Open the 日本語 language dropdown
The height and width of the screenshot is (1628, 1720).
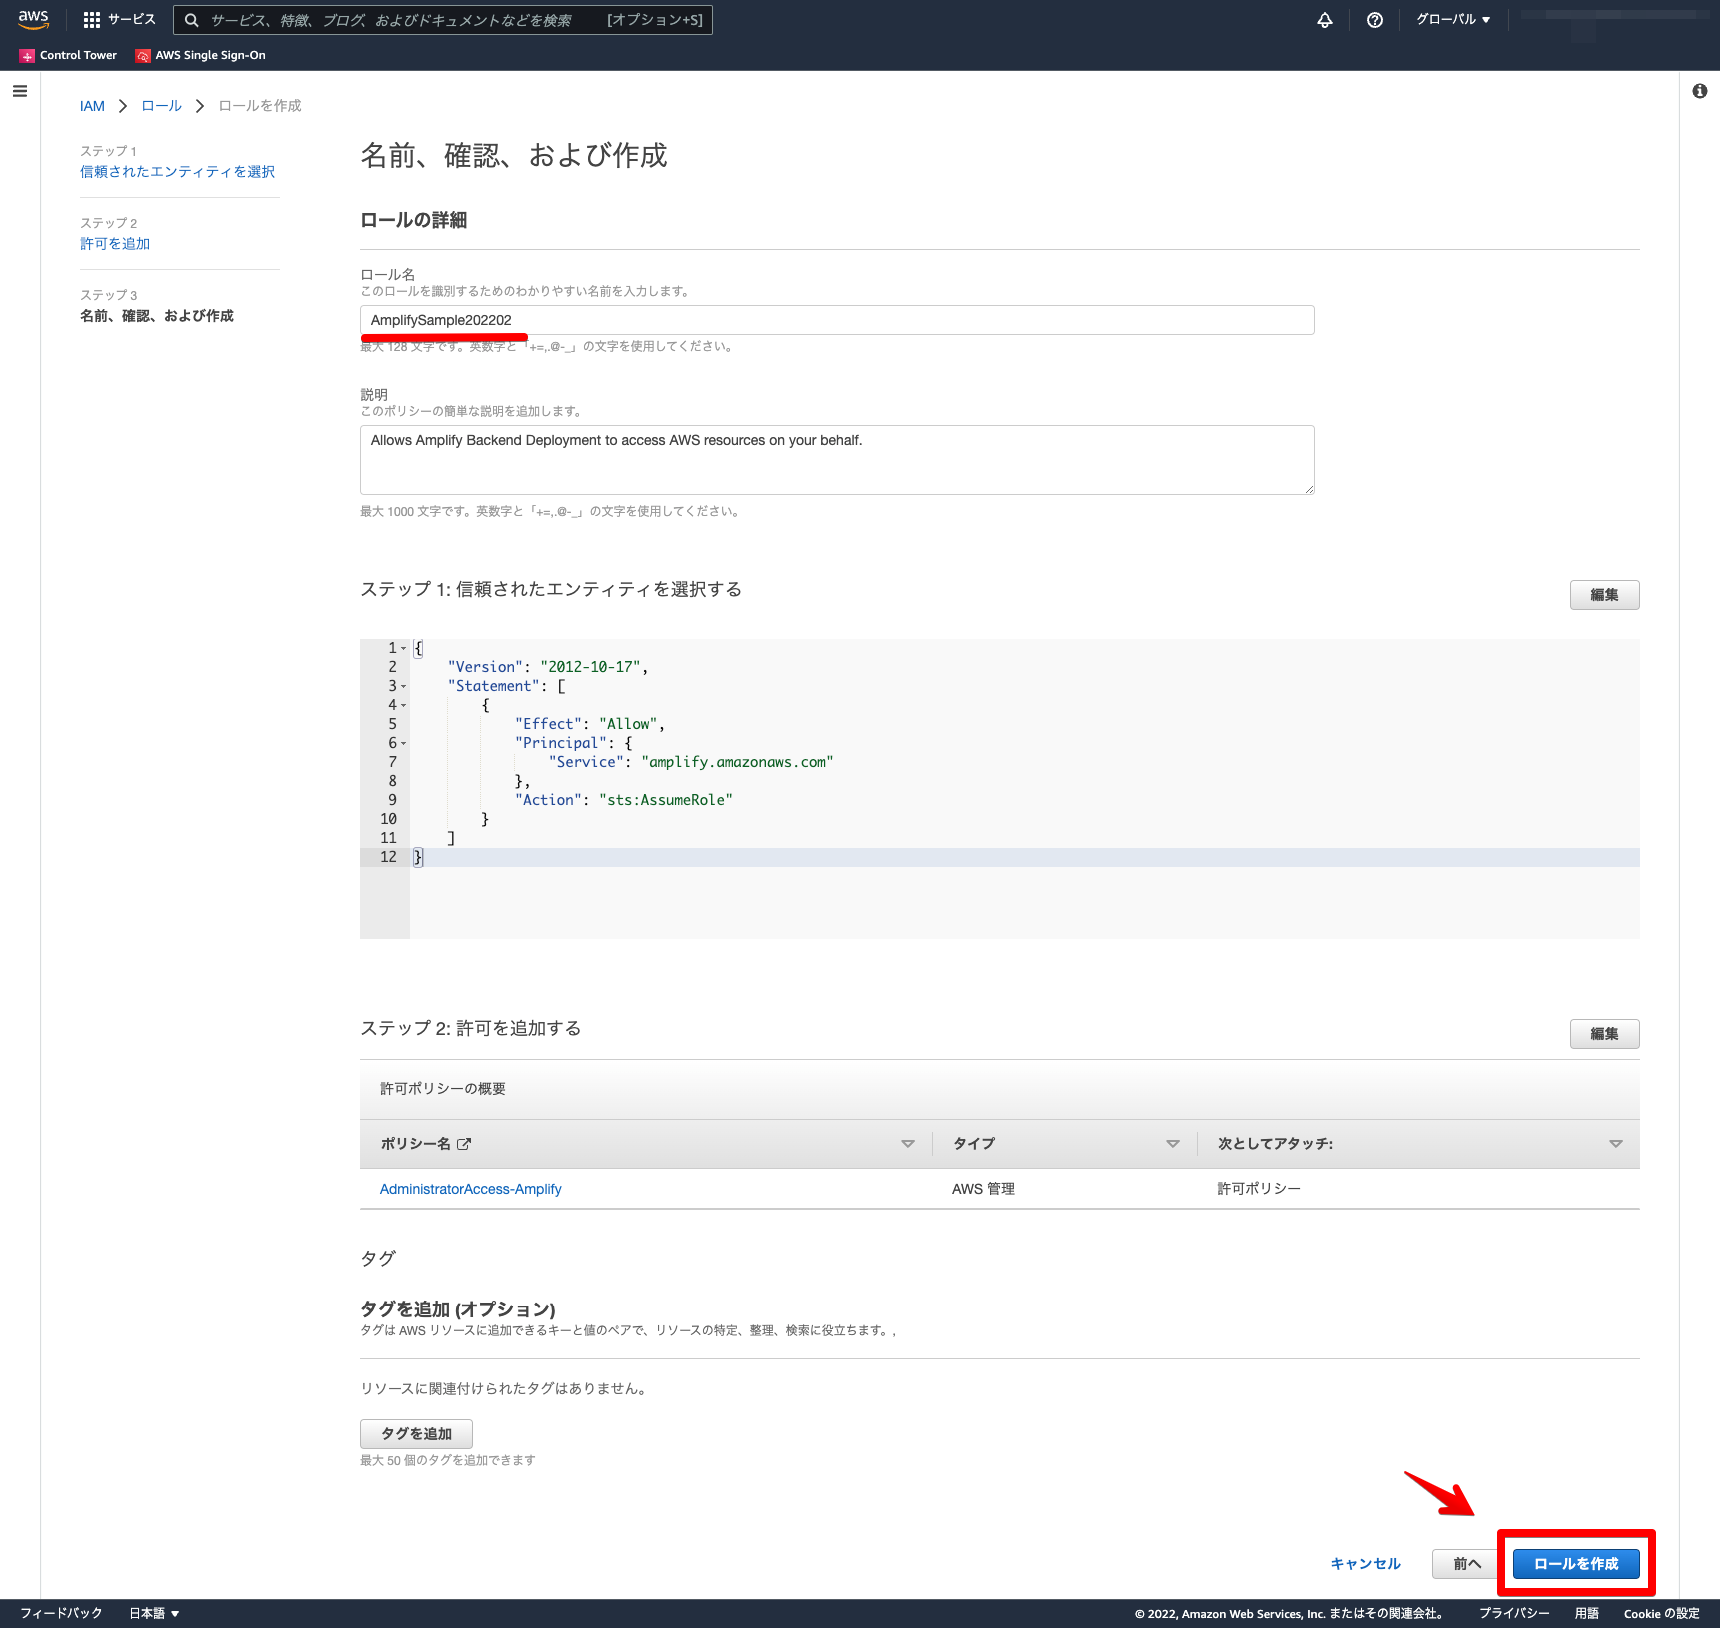pos(154,1613)
